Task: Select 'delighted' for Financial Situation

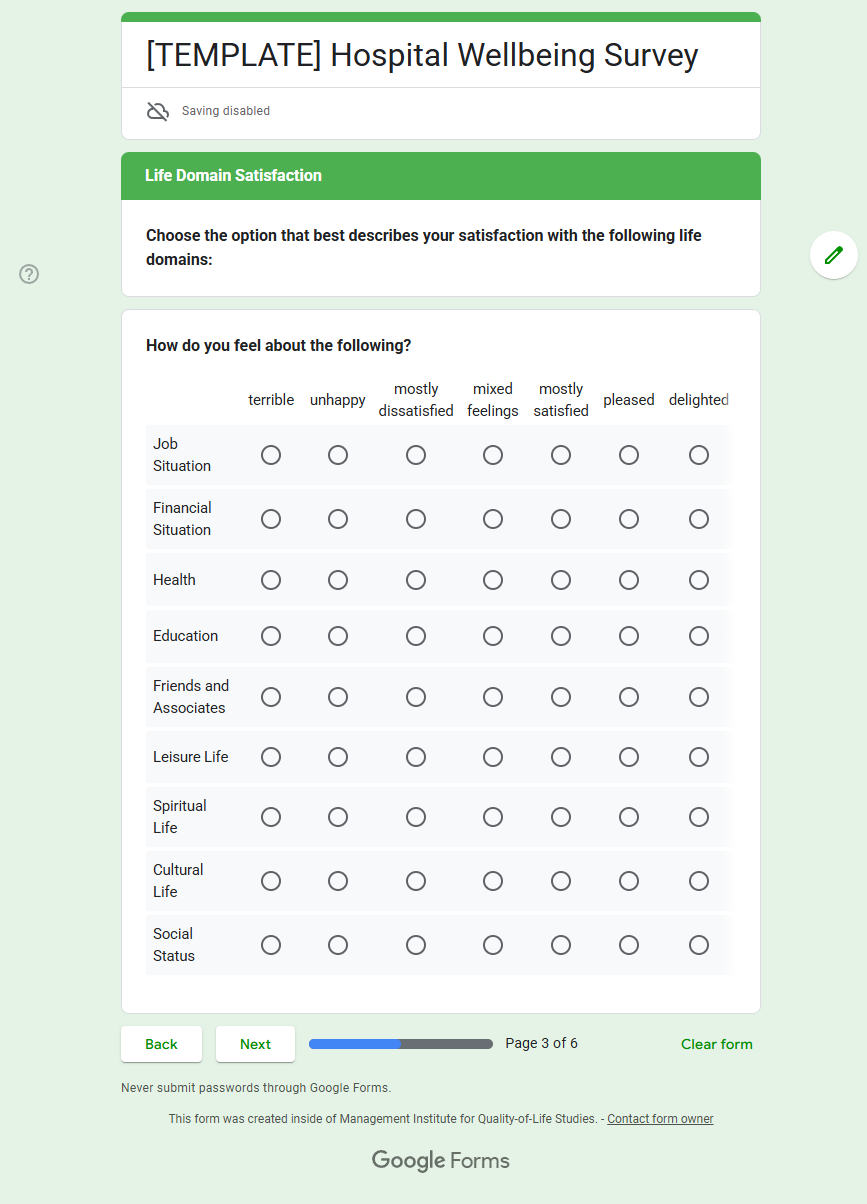Action: 699,519
